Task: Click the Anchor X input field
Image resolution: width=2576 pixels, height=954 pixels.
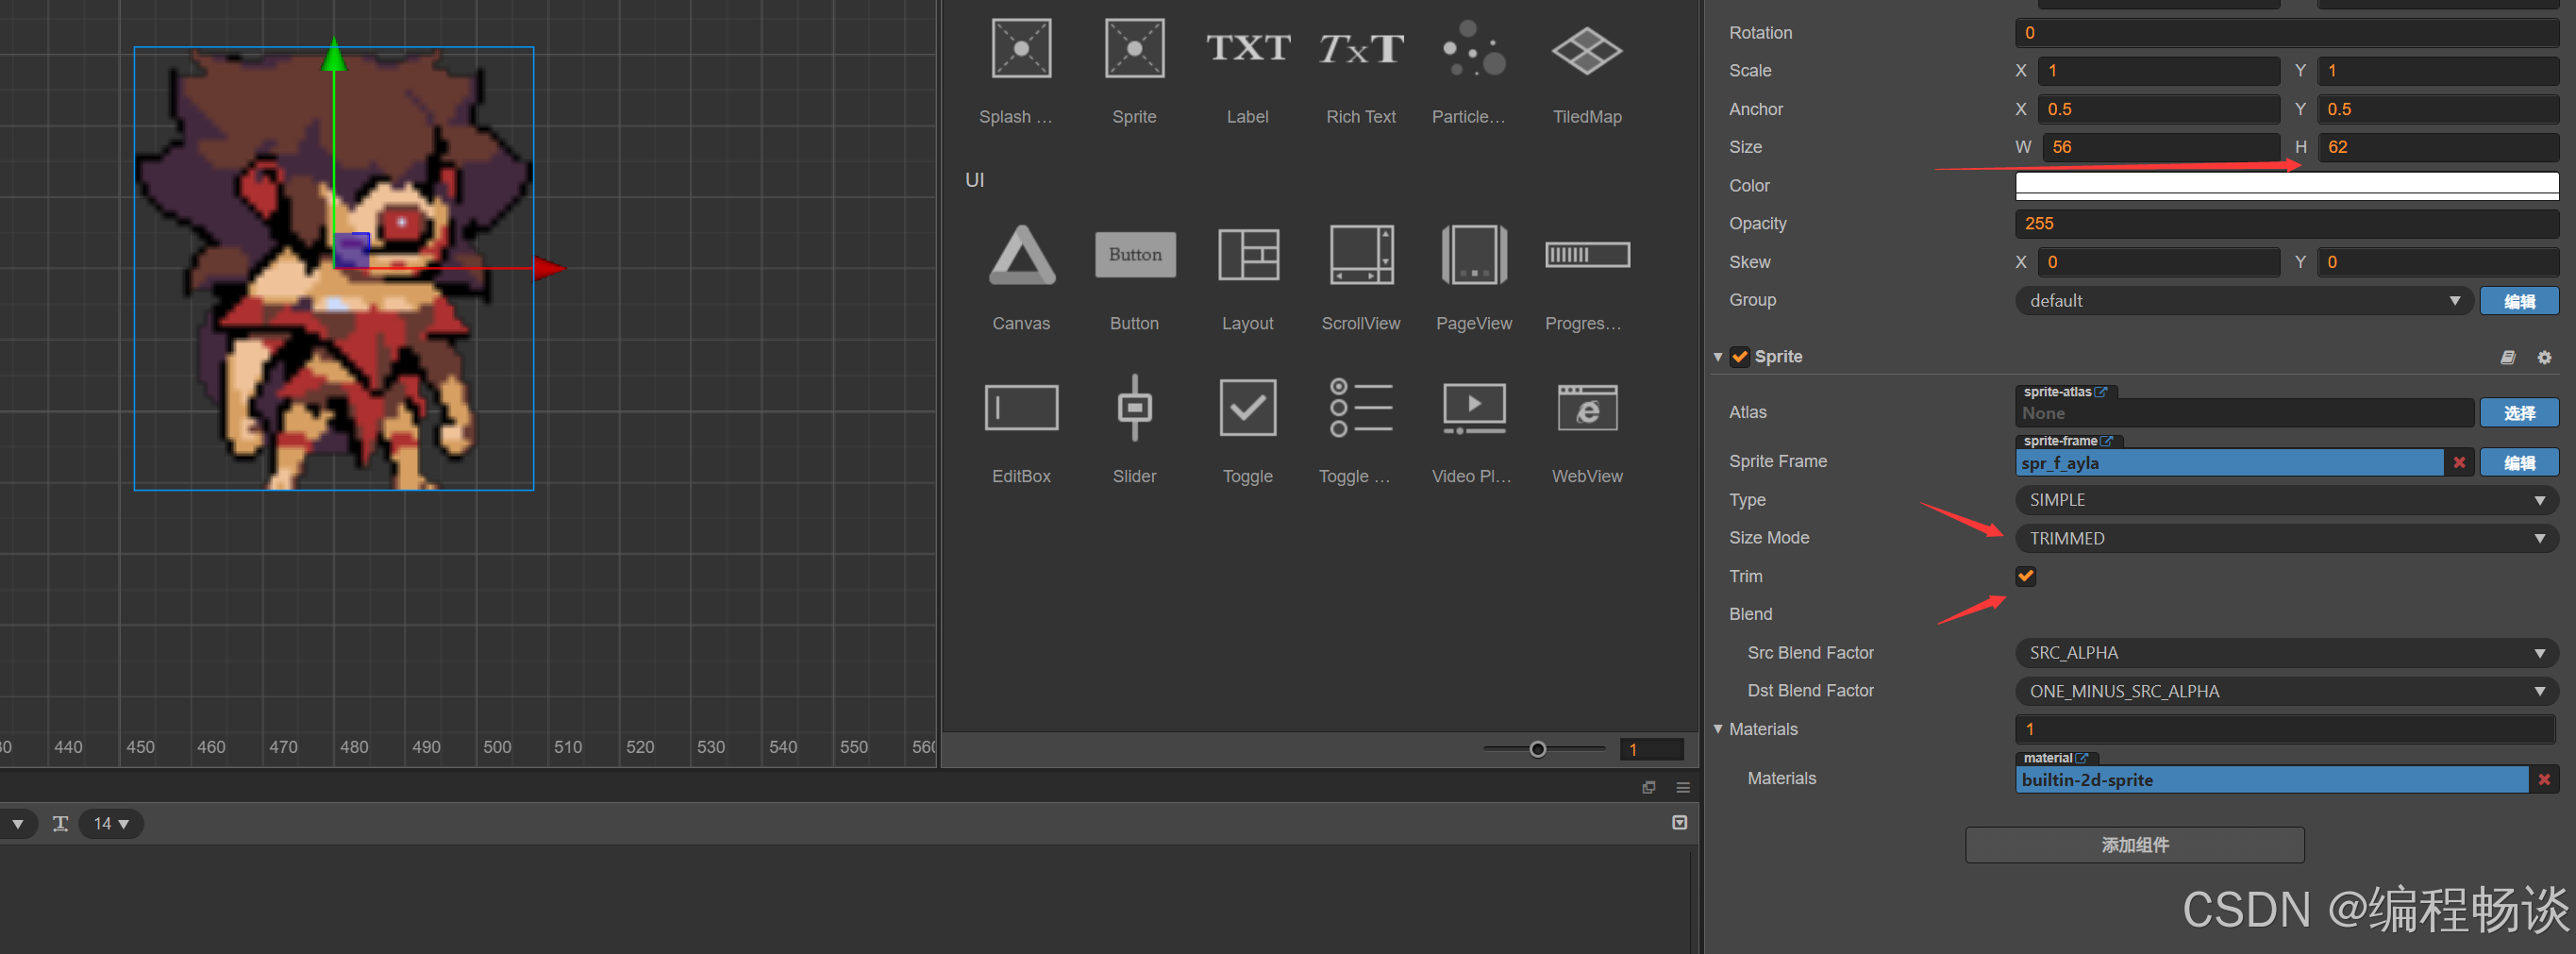Action: point(2160,109)
